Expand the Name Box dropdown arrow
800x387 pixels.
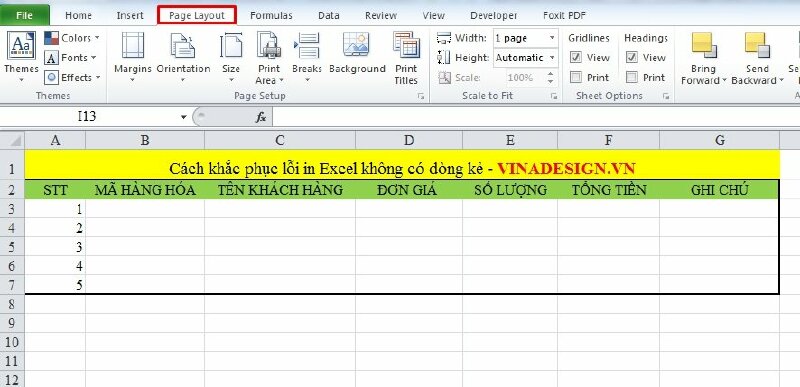point(184,117)
